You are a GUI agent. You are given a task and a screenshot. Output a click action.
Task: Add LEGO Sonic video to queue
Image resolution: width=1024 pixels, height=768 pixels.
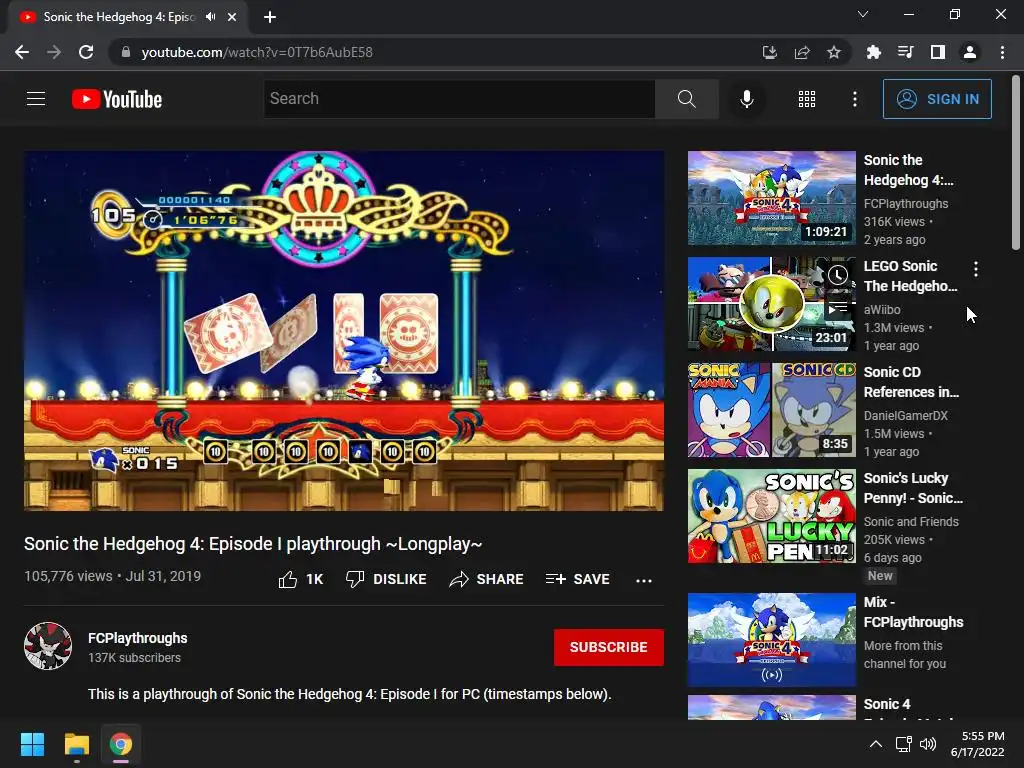pyautogui.click(x=838, y=308)
